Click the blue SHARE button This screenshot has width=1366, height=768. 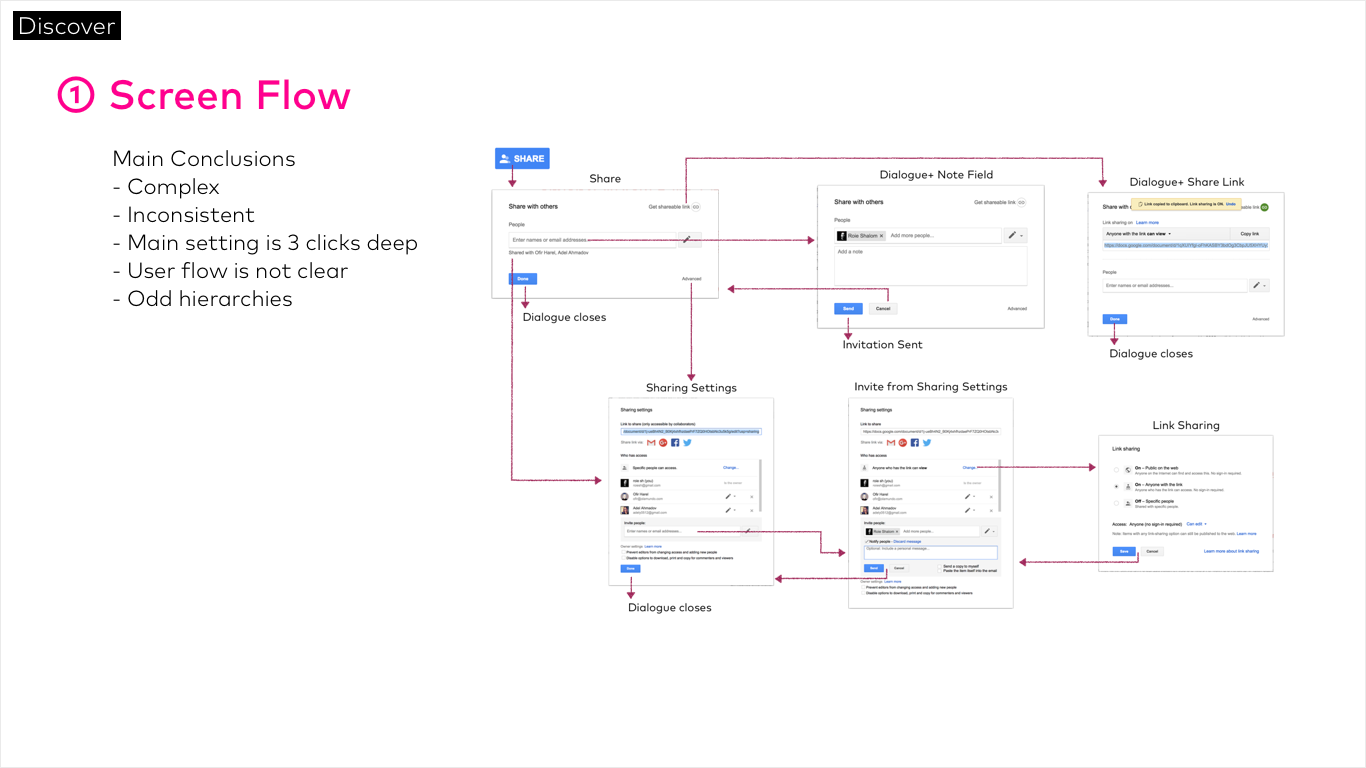coord(522,158)
